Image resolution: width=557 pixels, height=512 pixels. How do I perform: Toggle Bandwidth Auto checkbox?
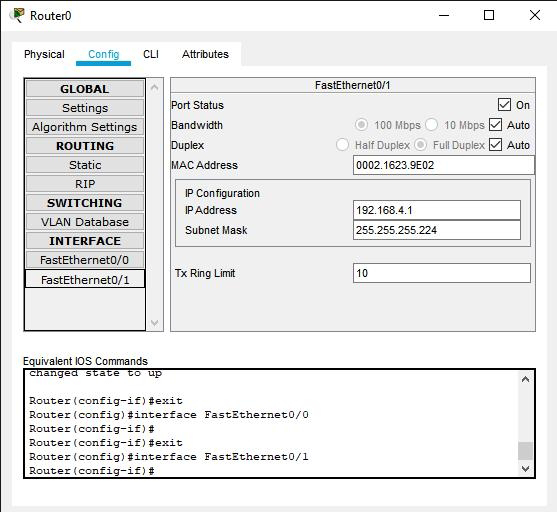495,125
